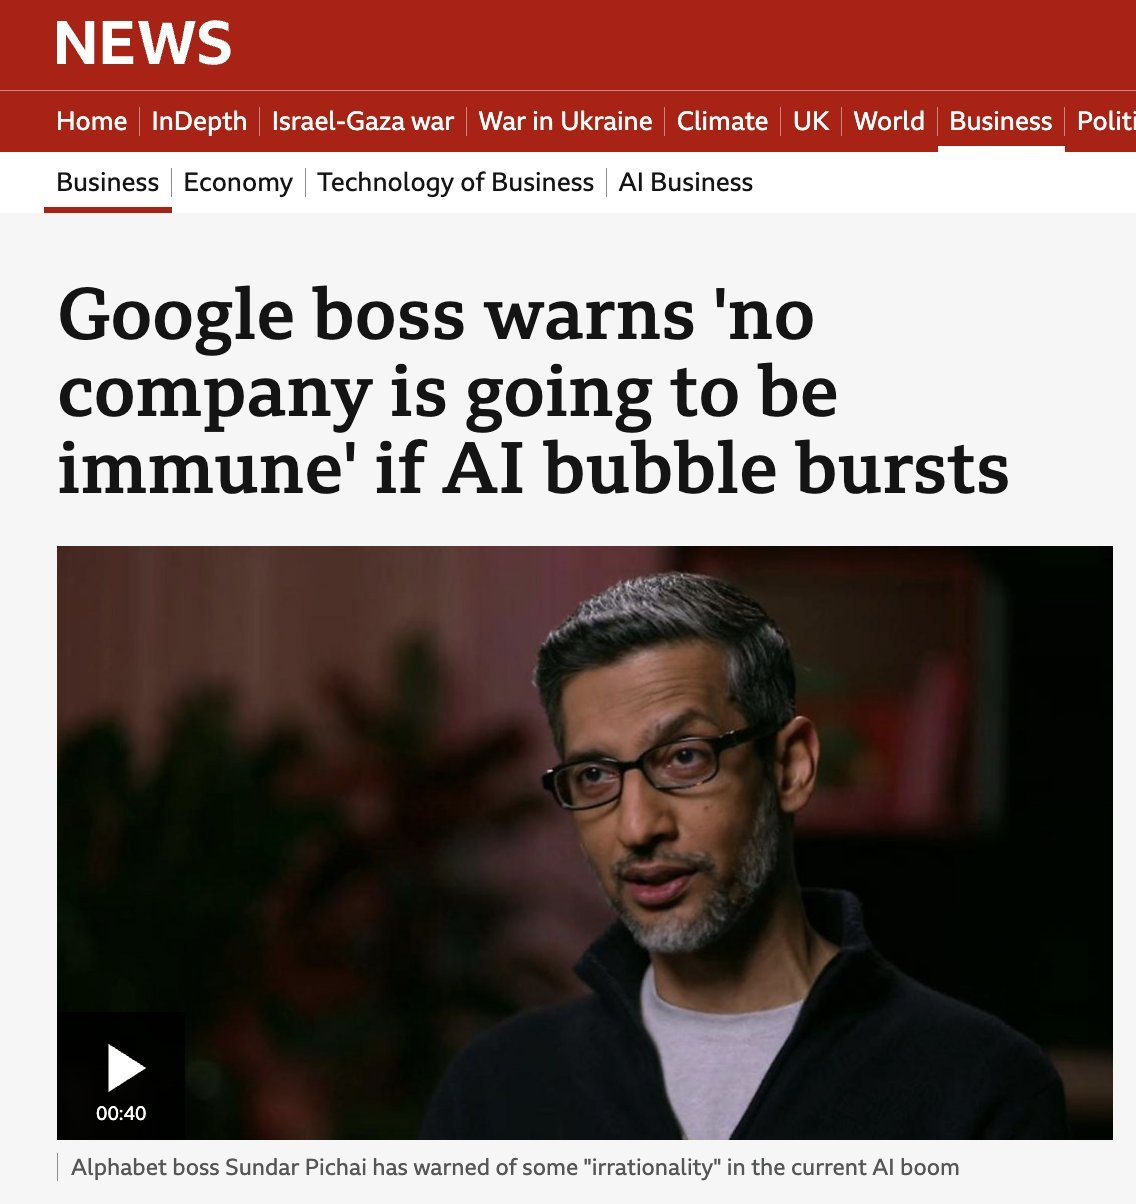Select the Business tab in the main navigation
The image size is (1136, 1204).
(x=1001, y=121)
